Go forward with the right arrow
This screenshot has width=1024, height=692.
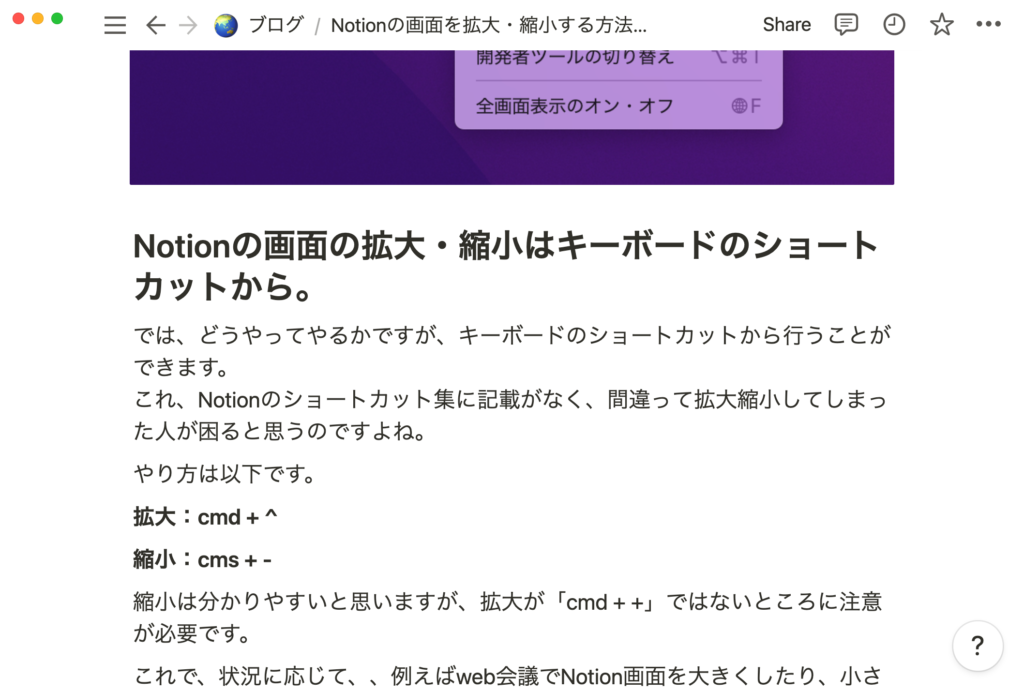click(x=188, y=25)
